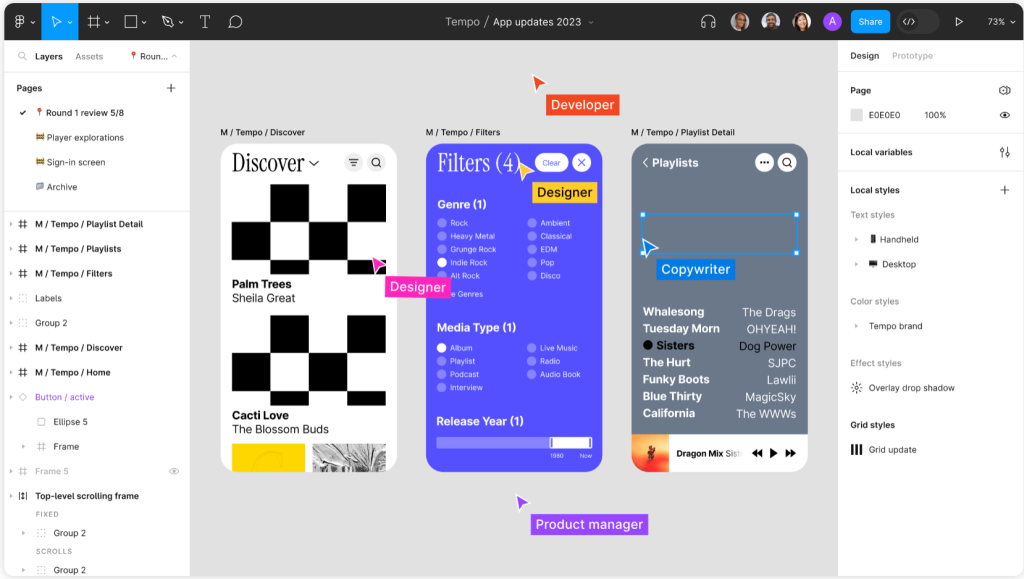Collapse the Button / active component layer
The height and width of the screenshot is (579, 1024).
coord(11,397)
